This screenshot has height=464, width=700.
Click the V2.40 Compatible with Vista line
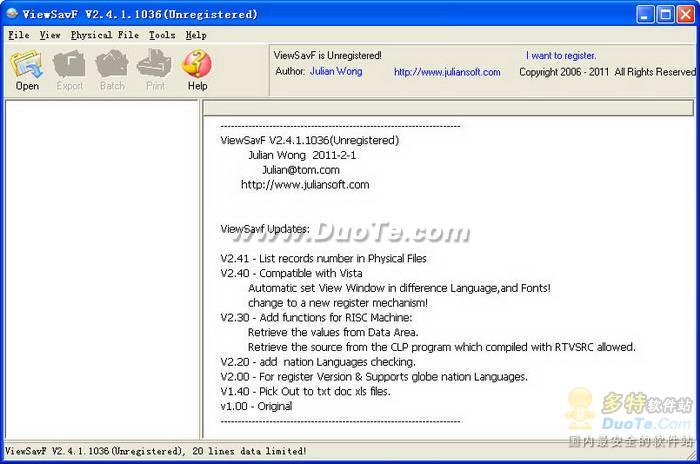[x=291, y=273]
